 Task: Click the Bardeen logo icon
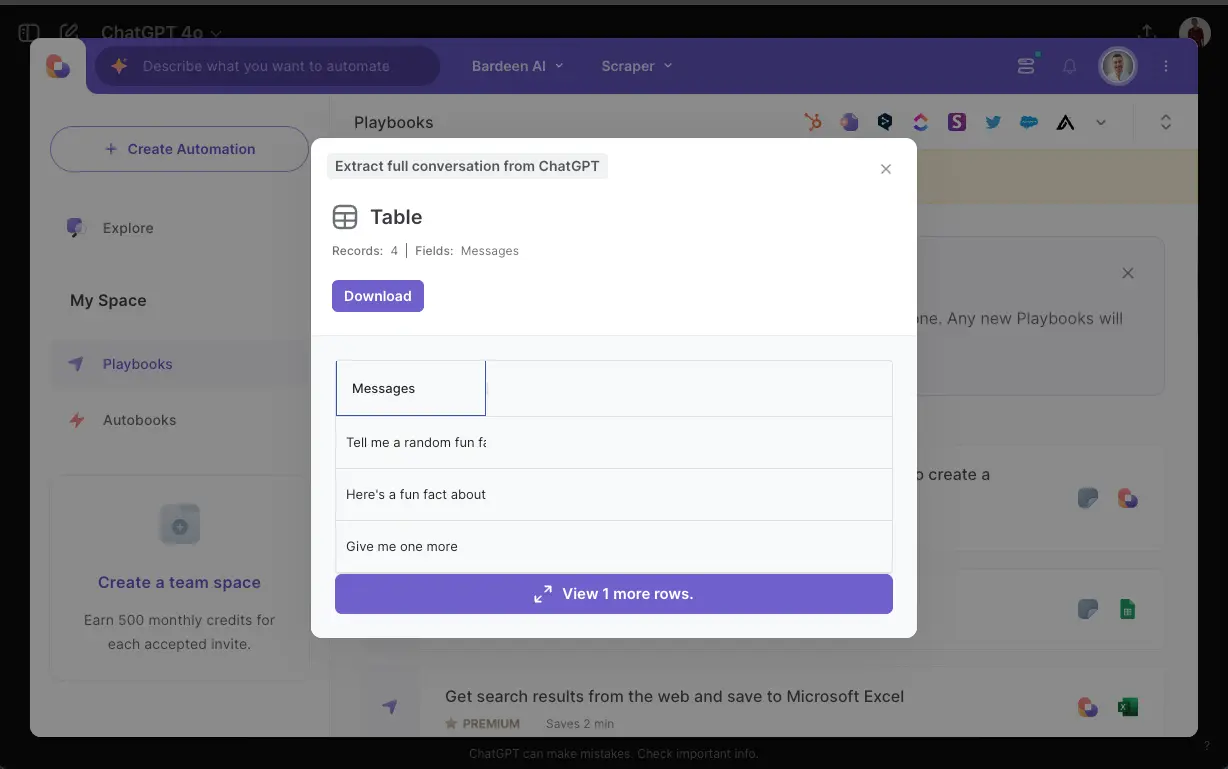pyautogui.click(x=58, y=66)
